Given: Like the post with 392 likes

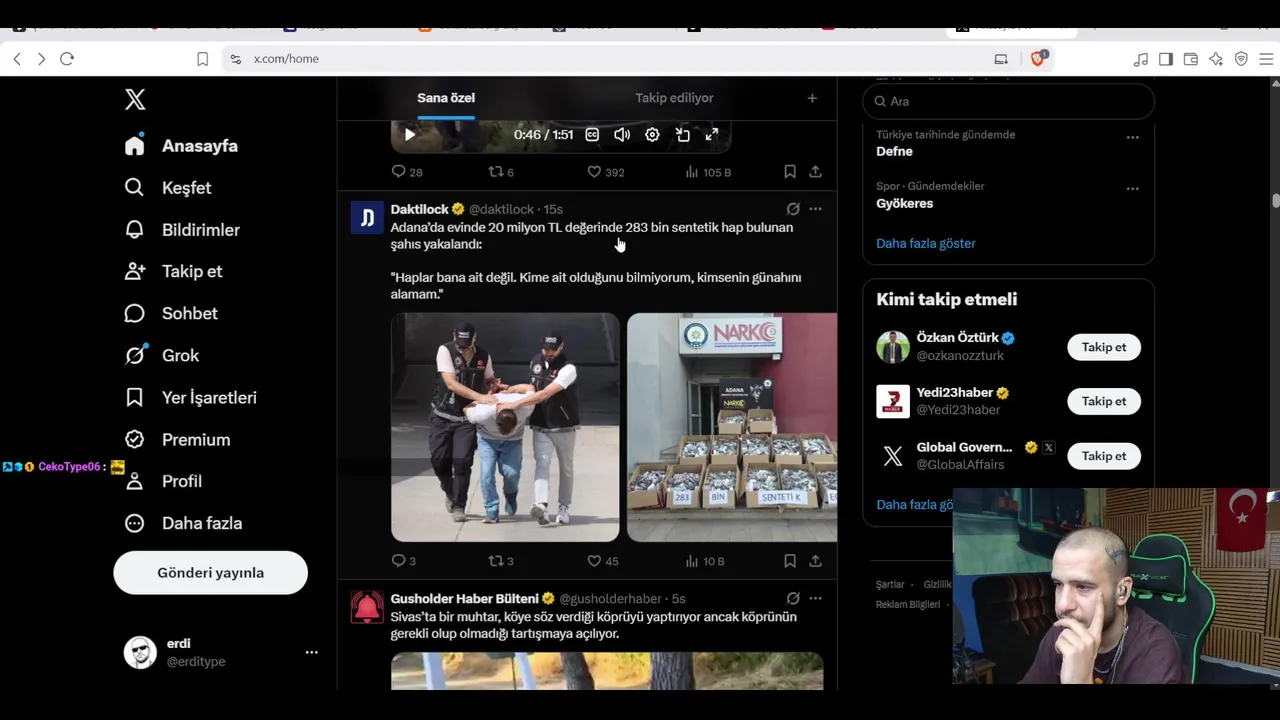Looking at the screenshot, I should coord(605,172).
